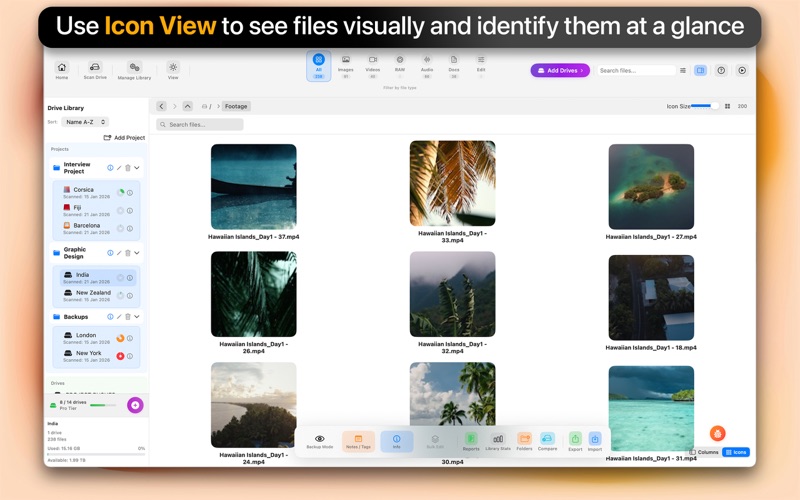Viewport: 800px width, 500px height.
Task: Switch to Icons view
Action: pos(736,452)
